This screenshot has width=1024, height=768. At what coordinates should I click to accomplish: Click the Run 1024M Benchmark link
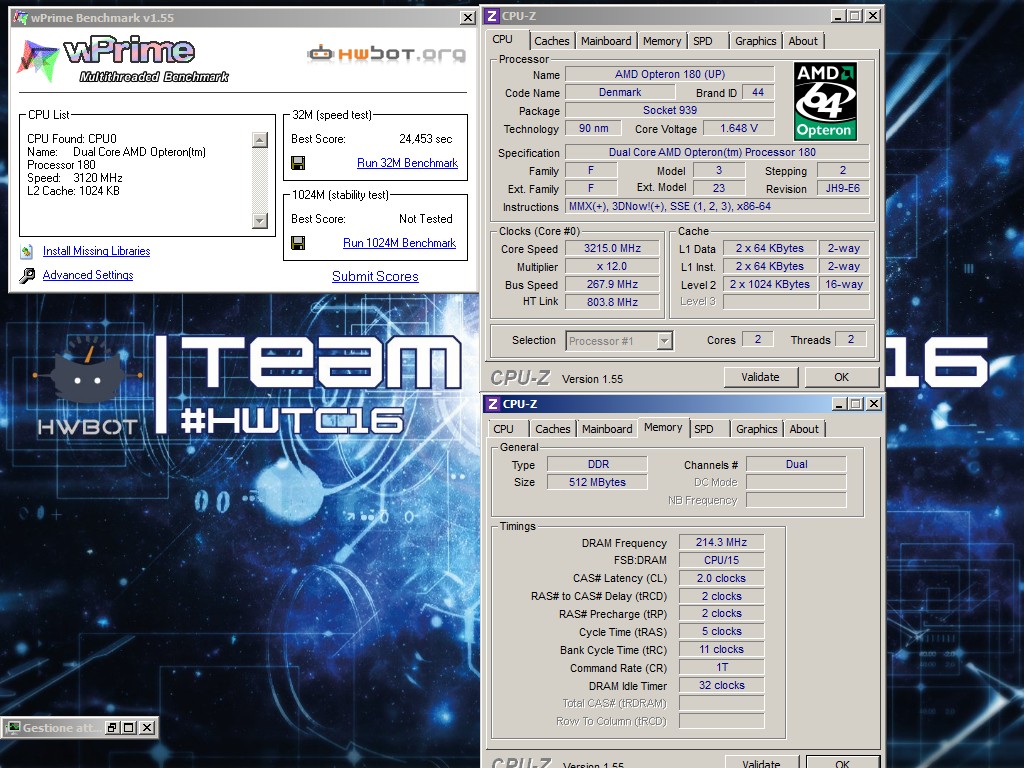click(400, 244)
